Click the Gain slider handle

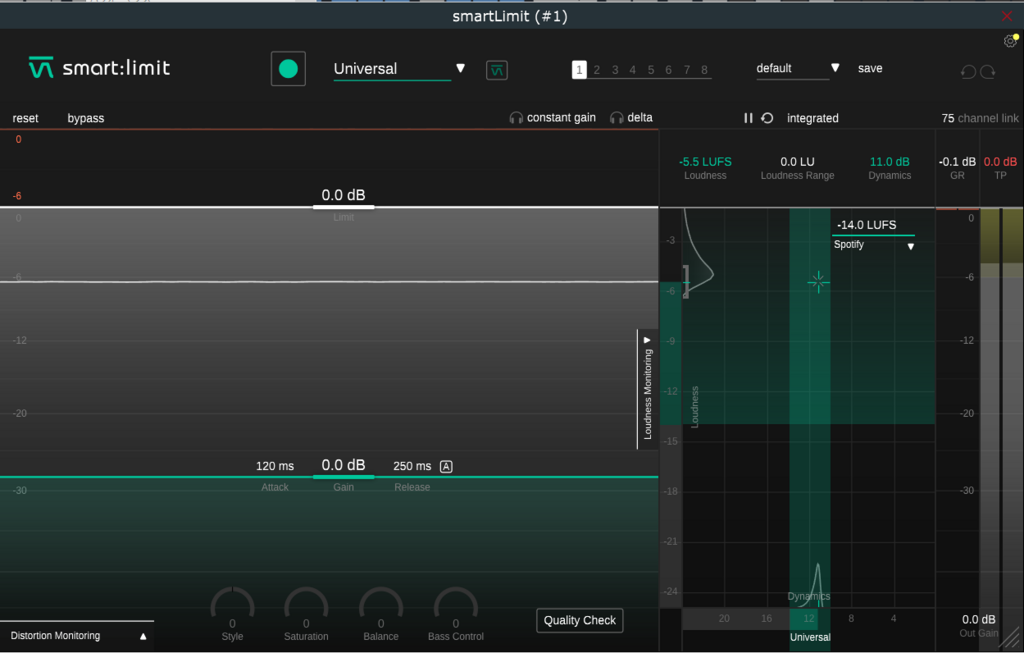[344, 477]
